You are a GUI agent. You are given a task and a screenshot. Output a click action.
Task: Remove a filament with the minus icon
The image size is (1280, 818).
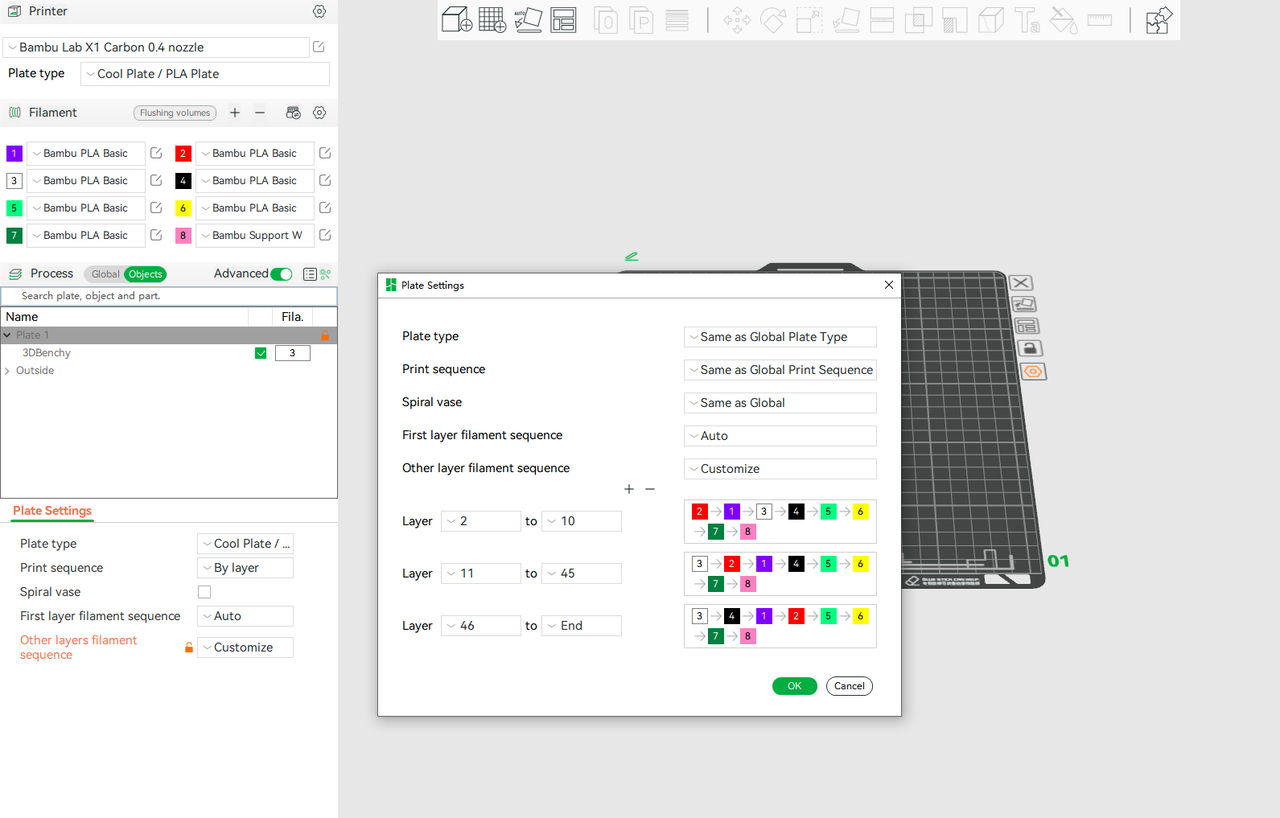pyautogui.click(x=260, y=113)
